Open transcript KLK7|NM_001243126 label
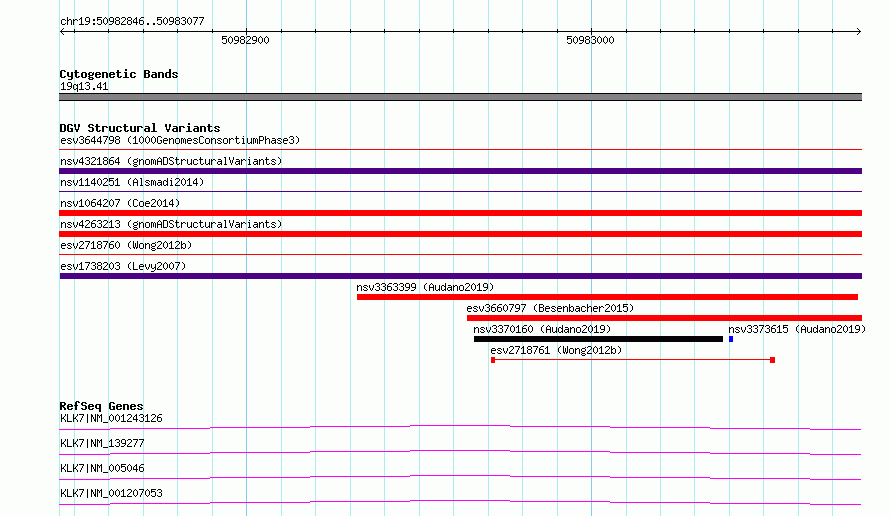The height and width of the screenshot is (516, 890). (111, 418)
